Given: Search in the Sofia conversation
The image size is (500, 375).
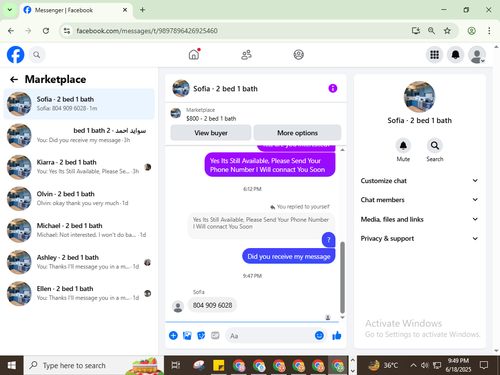Looking at the screenshot, I should 435,146.
